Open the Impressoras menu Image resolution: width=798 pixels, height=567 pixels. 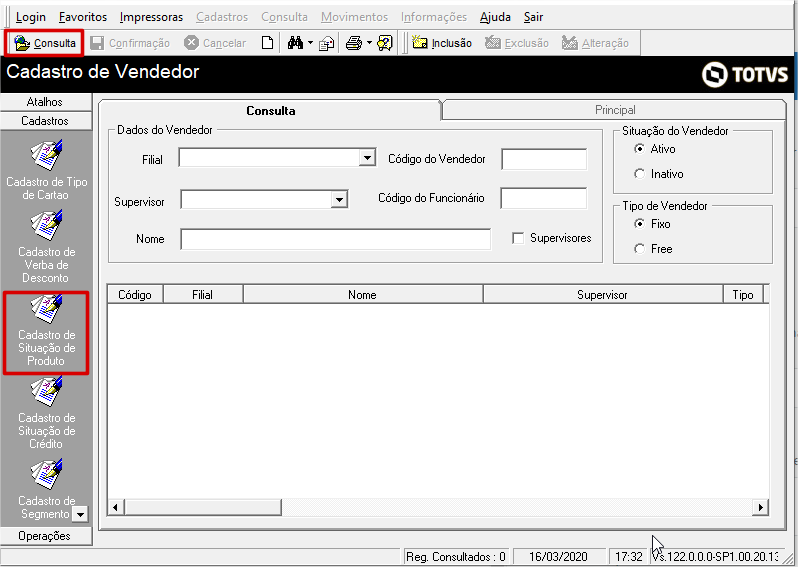point(151,17)
